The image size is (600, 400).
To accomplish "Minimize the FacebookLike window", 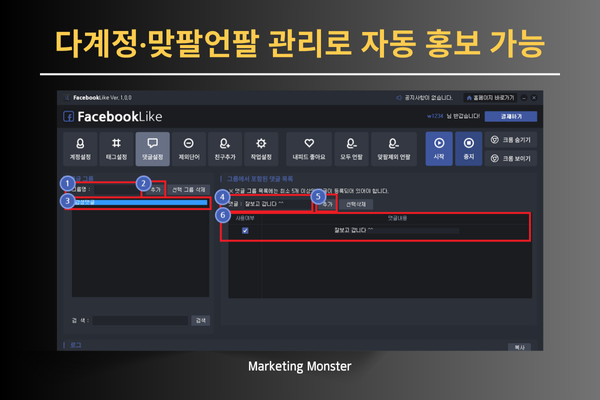I will pyautogui.click(x=524, y=98).
